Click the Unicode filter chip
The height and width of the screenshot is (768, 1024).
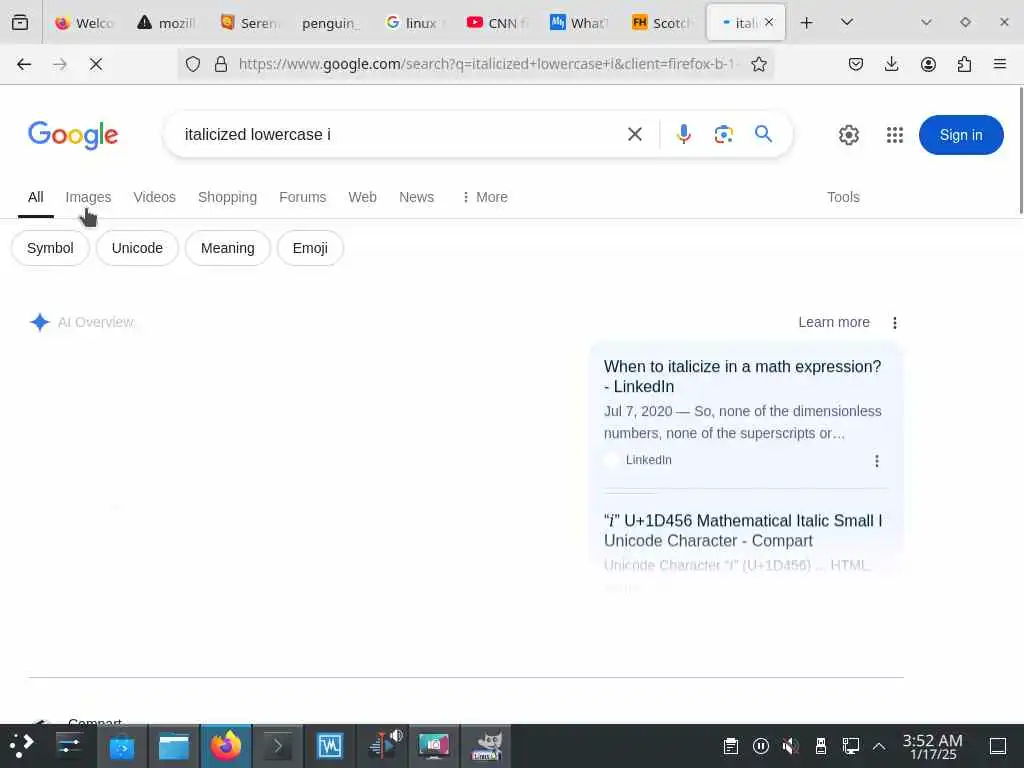137,248
